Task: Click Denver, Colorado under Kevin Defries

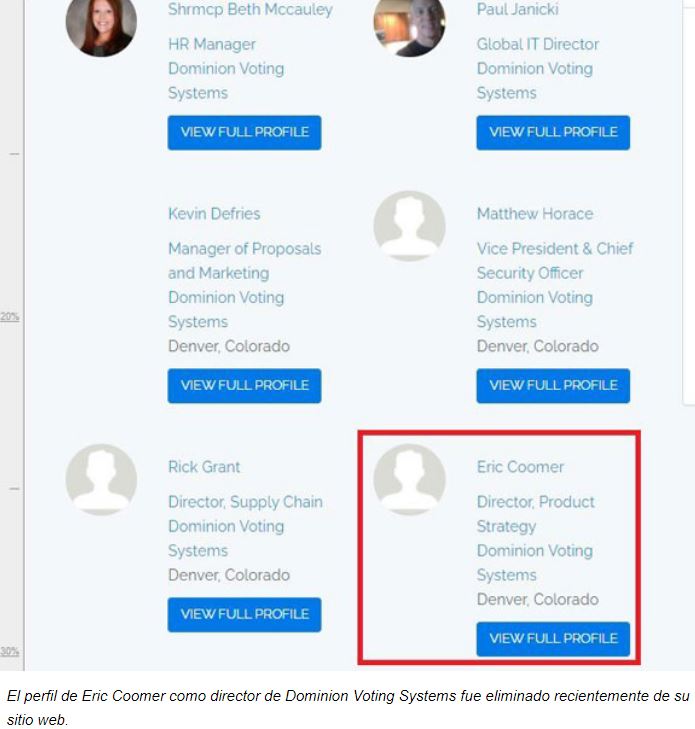Action: [x=229, y=346]
